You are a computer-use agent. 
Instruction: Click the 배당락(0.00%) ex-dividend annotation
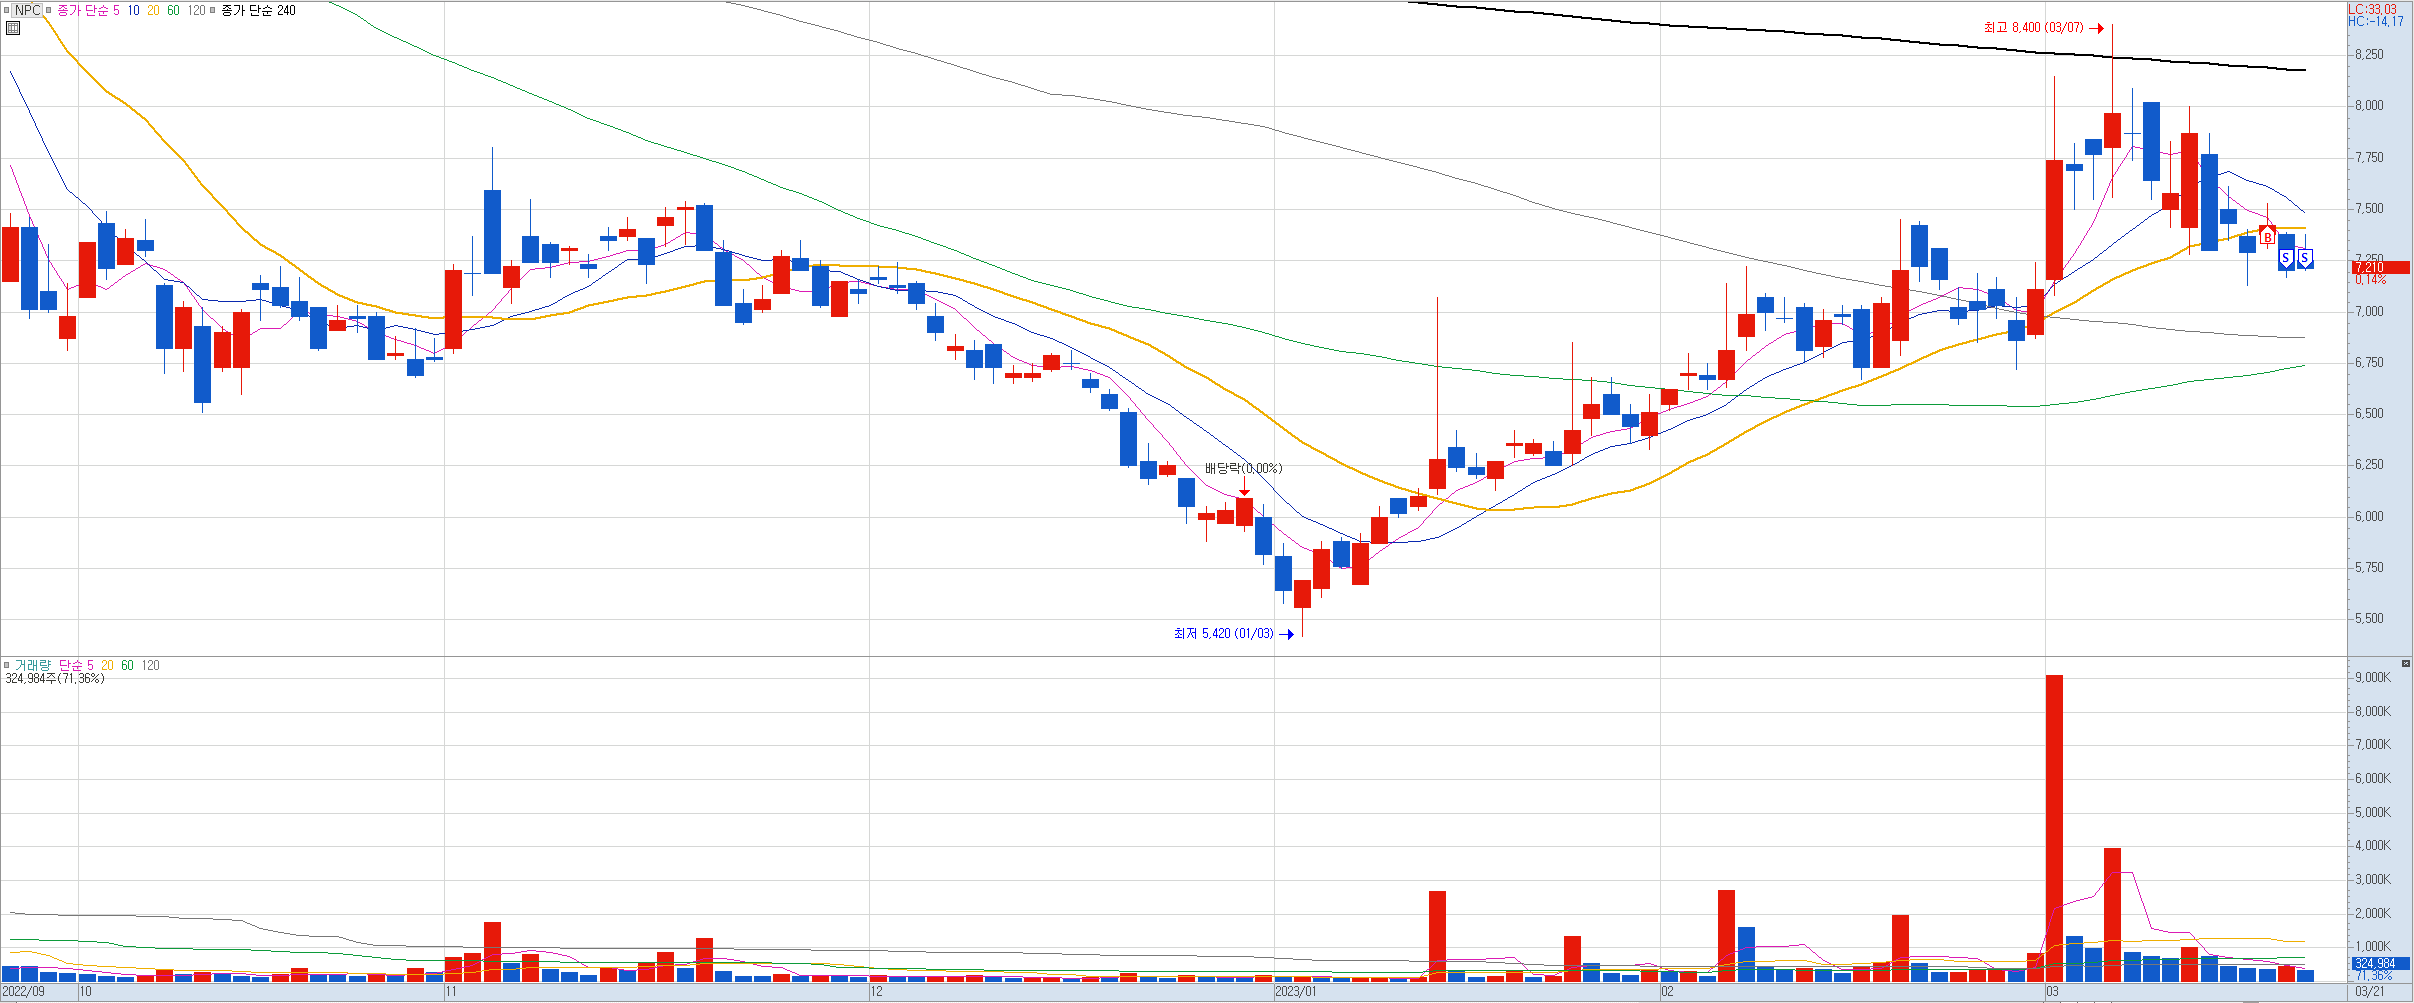pos(1243,469)
